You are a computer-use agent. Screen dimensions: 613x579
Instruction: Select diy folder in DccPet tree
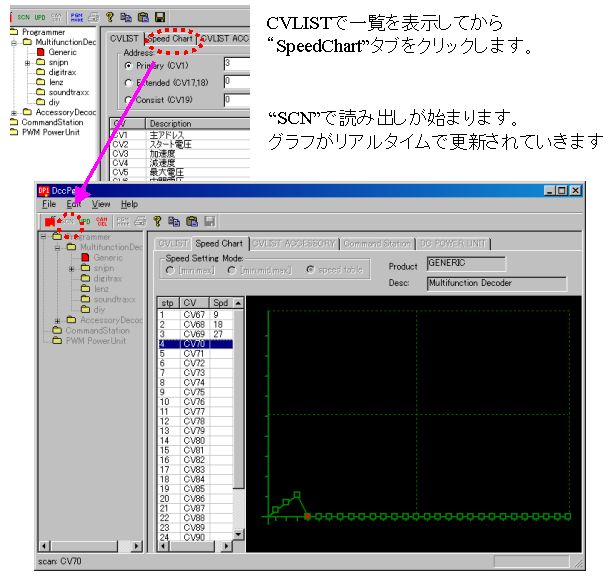point(99,310)
